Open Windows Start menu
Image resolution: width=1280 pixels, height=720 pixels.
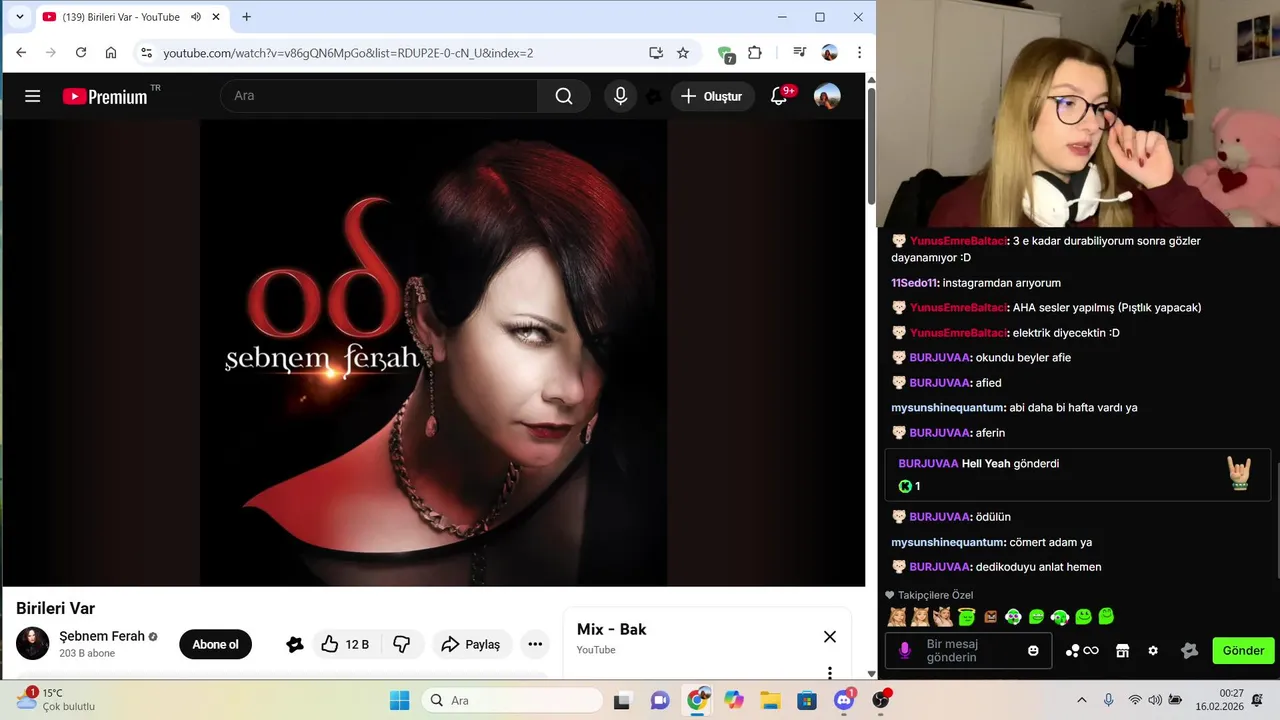coord(399,700)
